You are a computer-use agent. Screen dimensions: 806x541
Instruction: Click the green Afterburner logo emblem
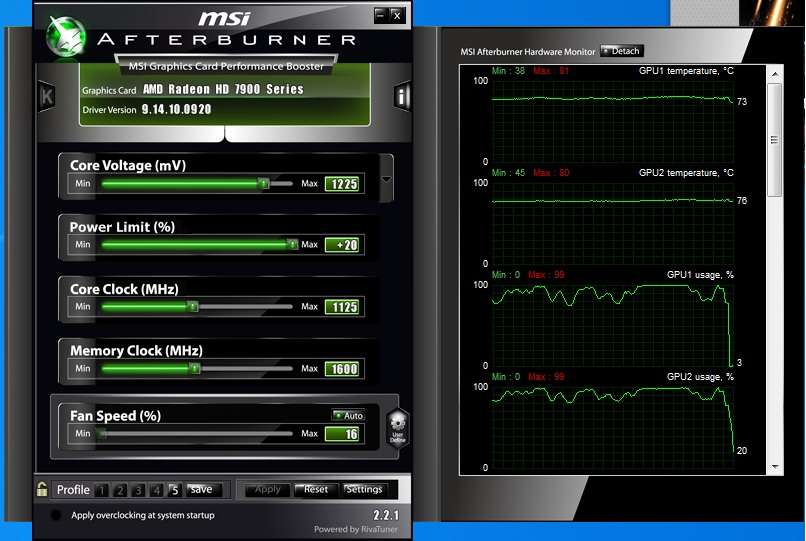68,37
